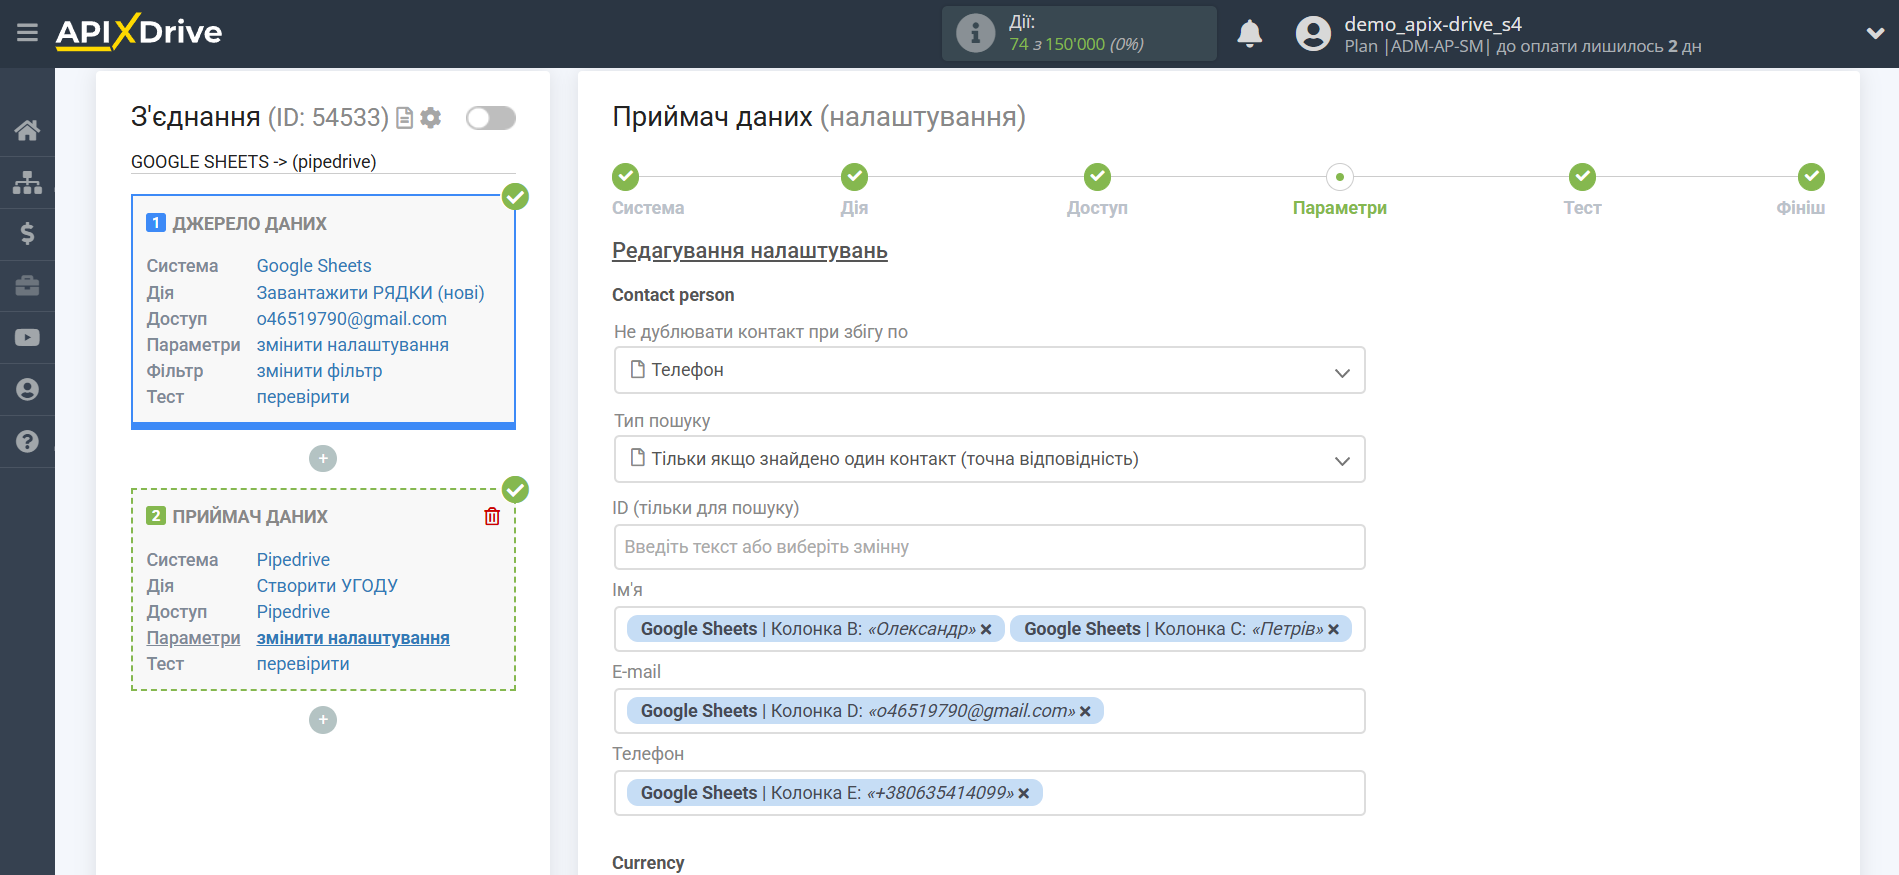The width and height of the screenshot is (1899, 875).
Task: Open the 'Не дублювати контакт' Телефон dropdown
Action: tap(989, 370)
